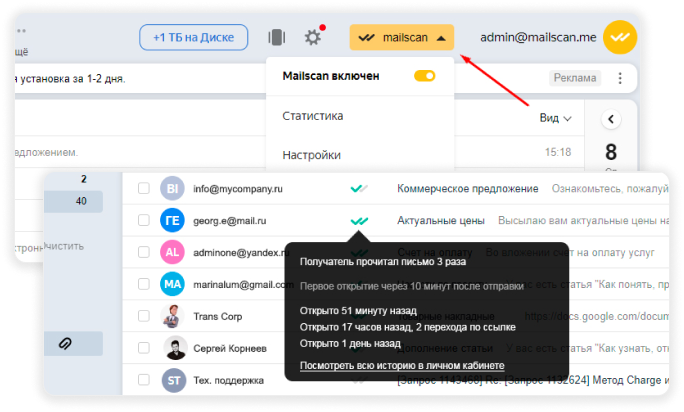Click the theme cards icon beside gear
The height and width of the screenshot is (412, 684).
click(x=277, y=38)
